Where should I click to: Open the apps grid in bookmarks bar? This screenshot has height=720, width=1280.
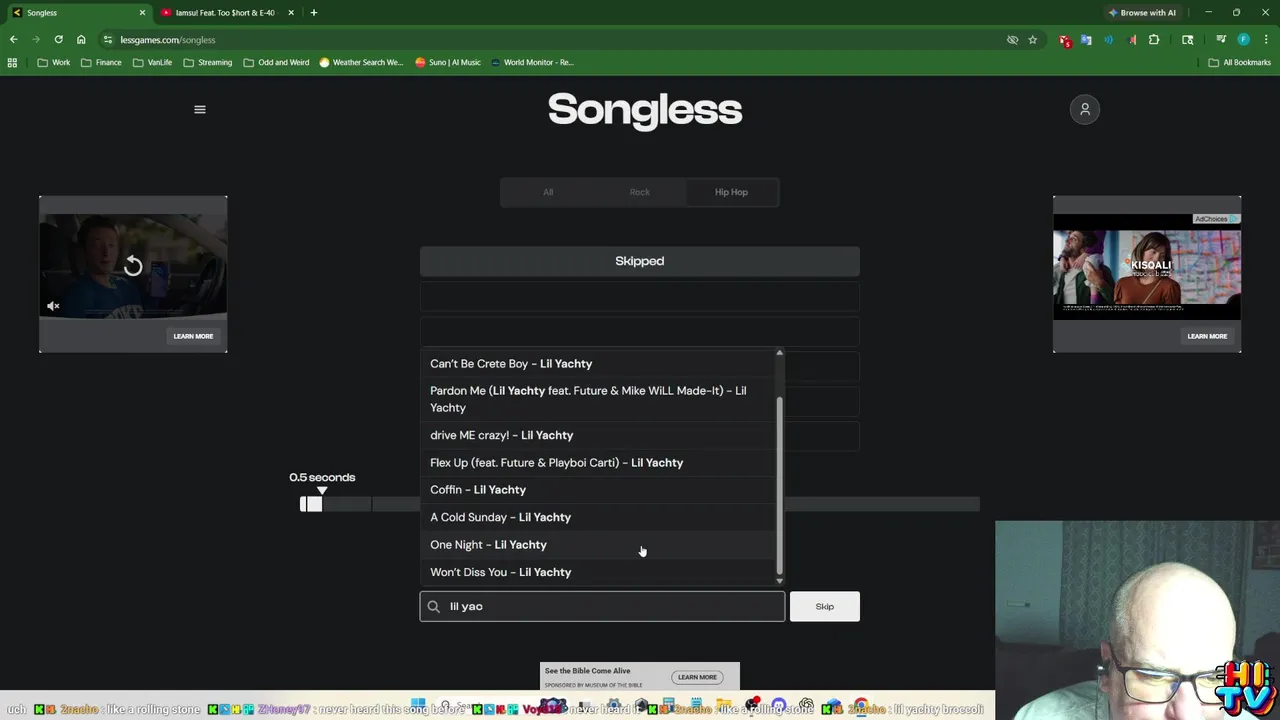pyautogui.click(x=12, y=62)
